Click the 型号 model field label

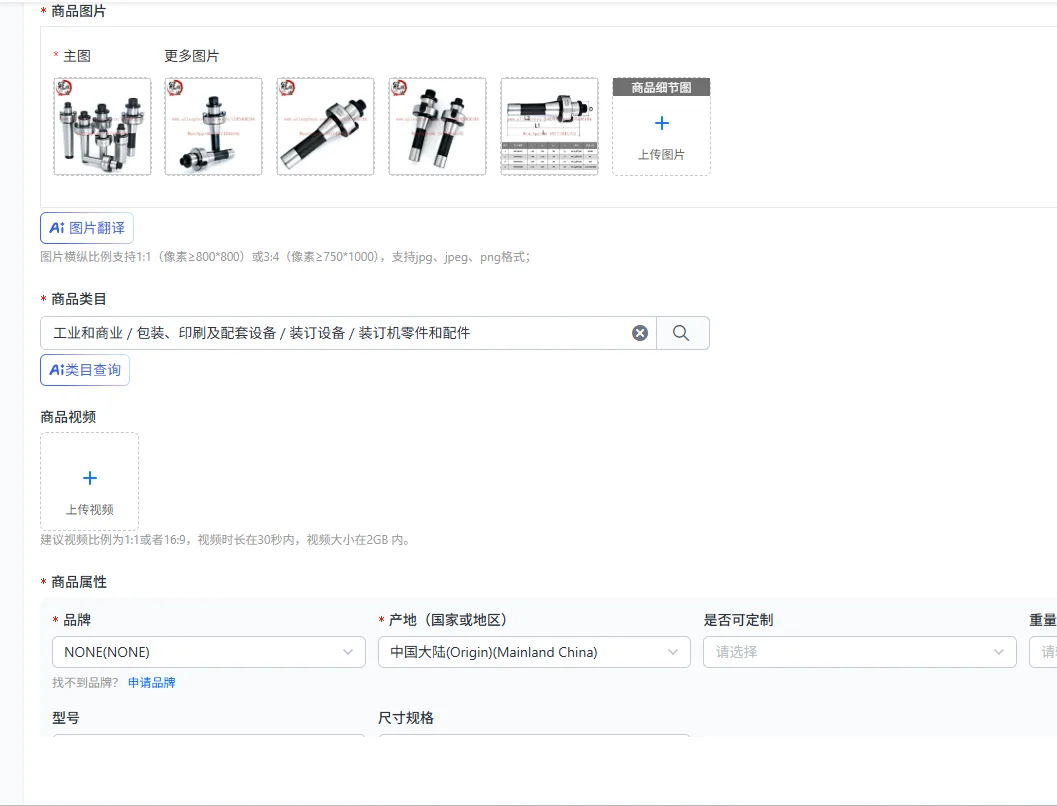click(66, 718)
